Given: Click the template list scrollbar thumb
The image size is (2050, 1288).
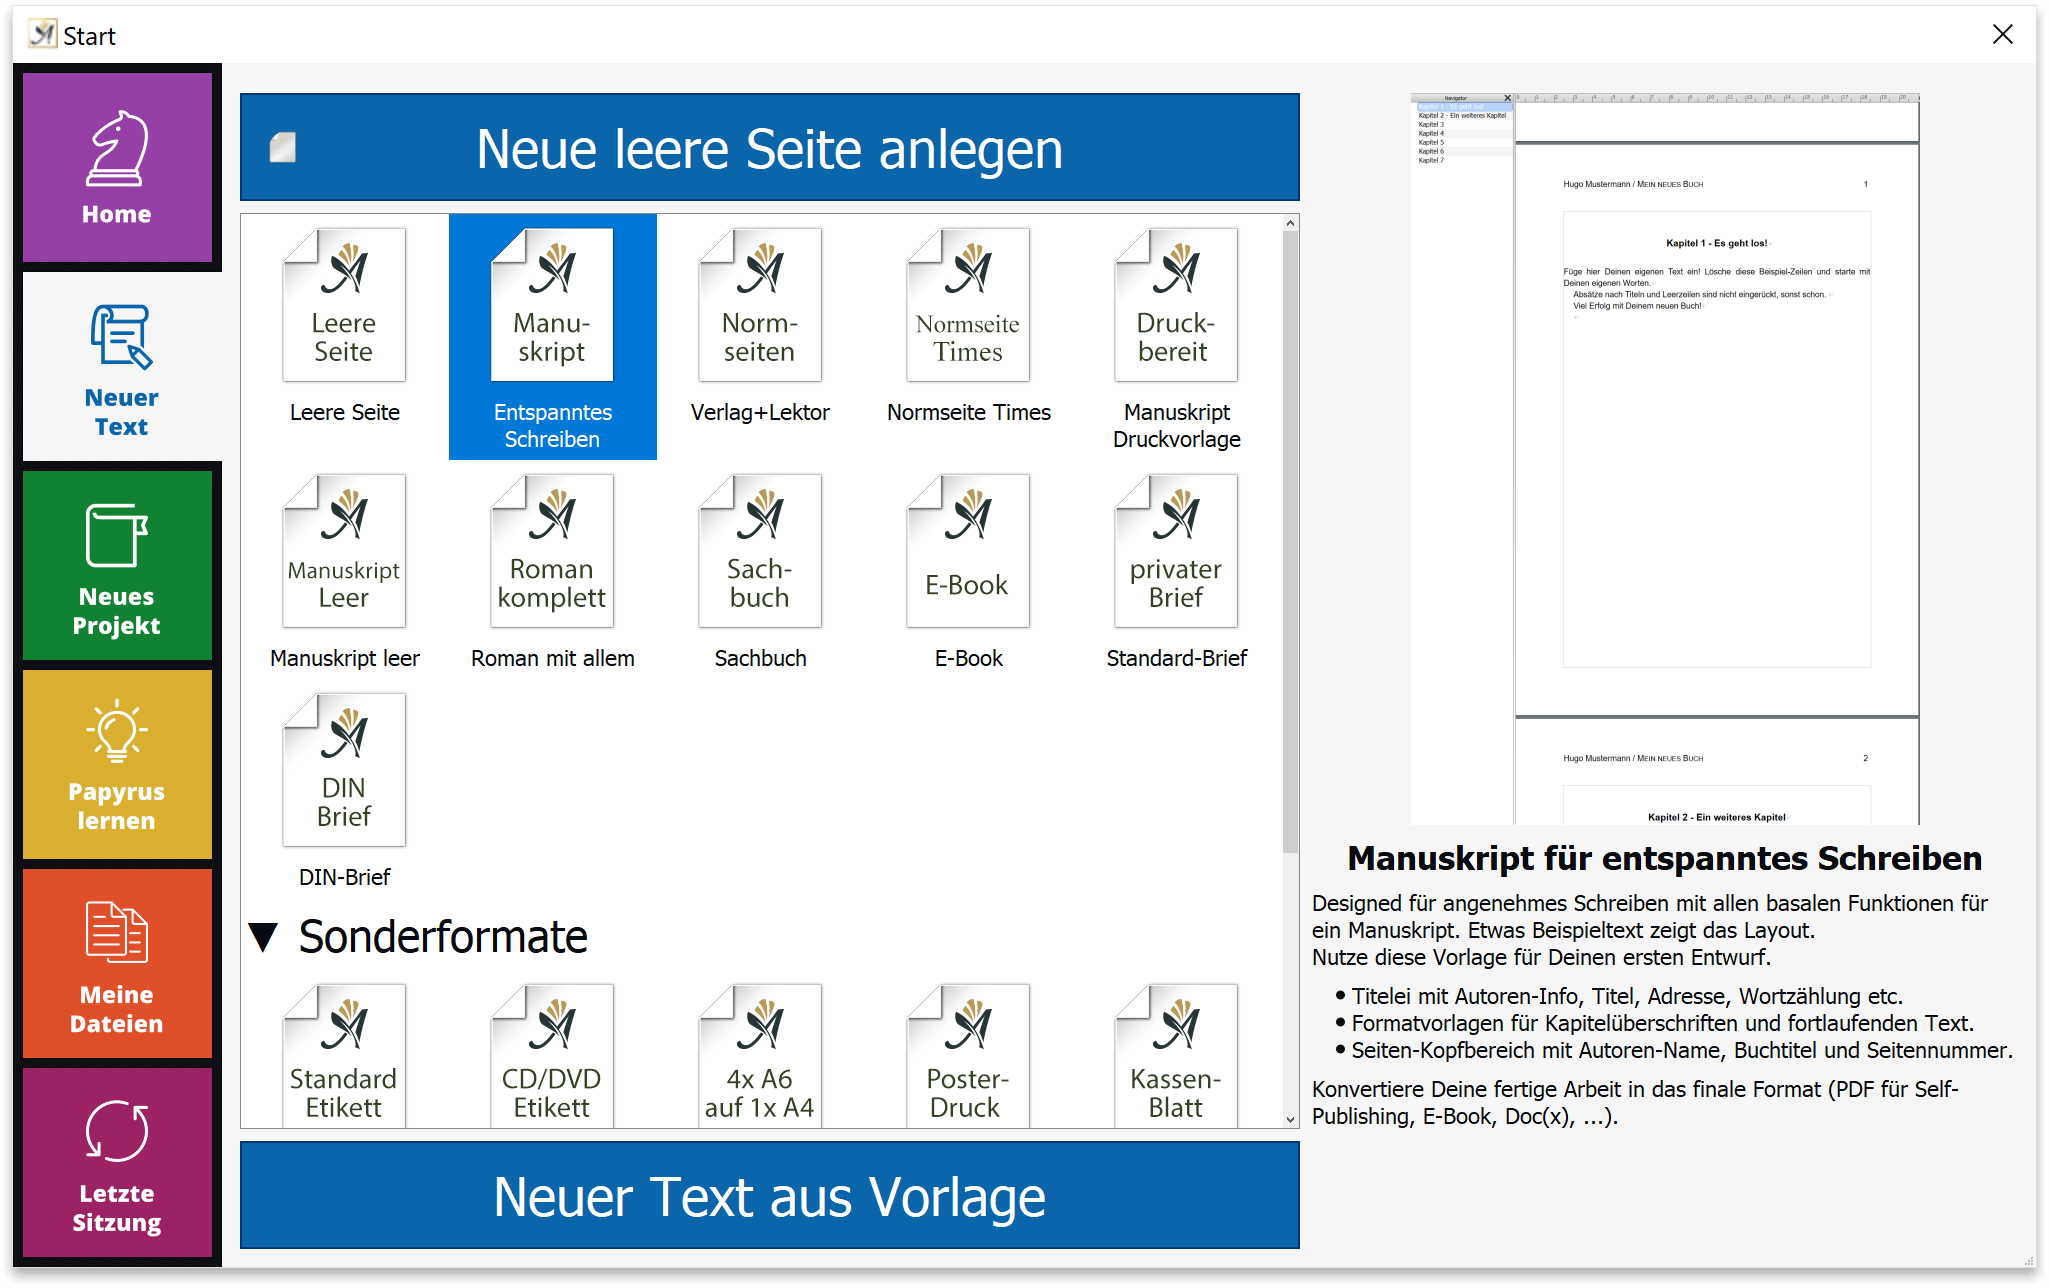Looking at the screenshot, I should [x=1290, y=542].
